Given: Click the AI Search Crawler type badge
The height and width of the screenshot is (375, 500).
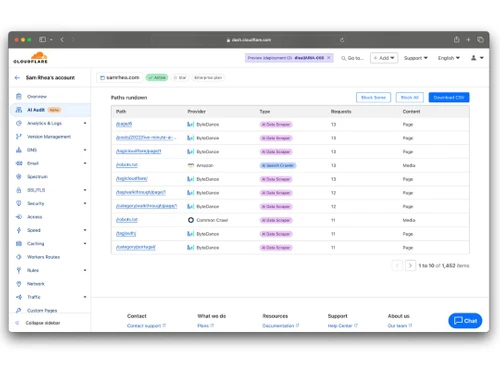Looking at the screenshot, I should point(278,165).
